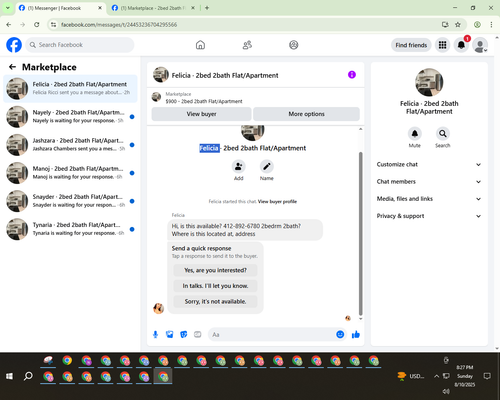
Task: Open Snayder conversation in the list
Action: (x=70, y=201)
